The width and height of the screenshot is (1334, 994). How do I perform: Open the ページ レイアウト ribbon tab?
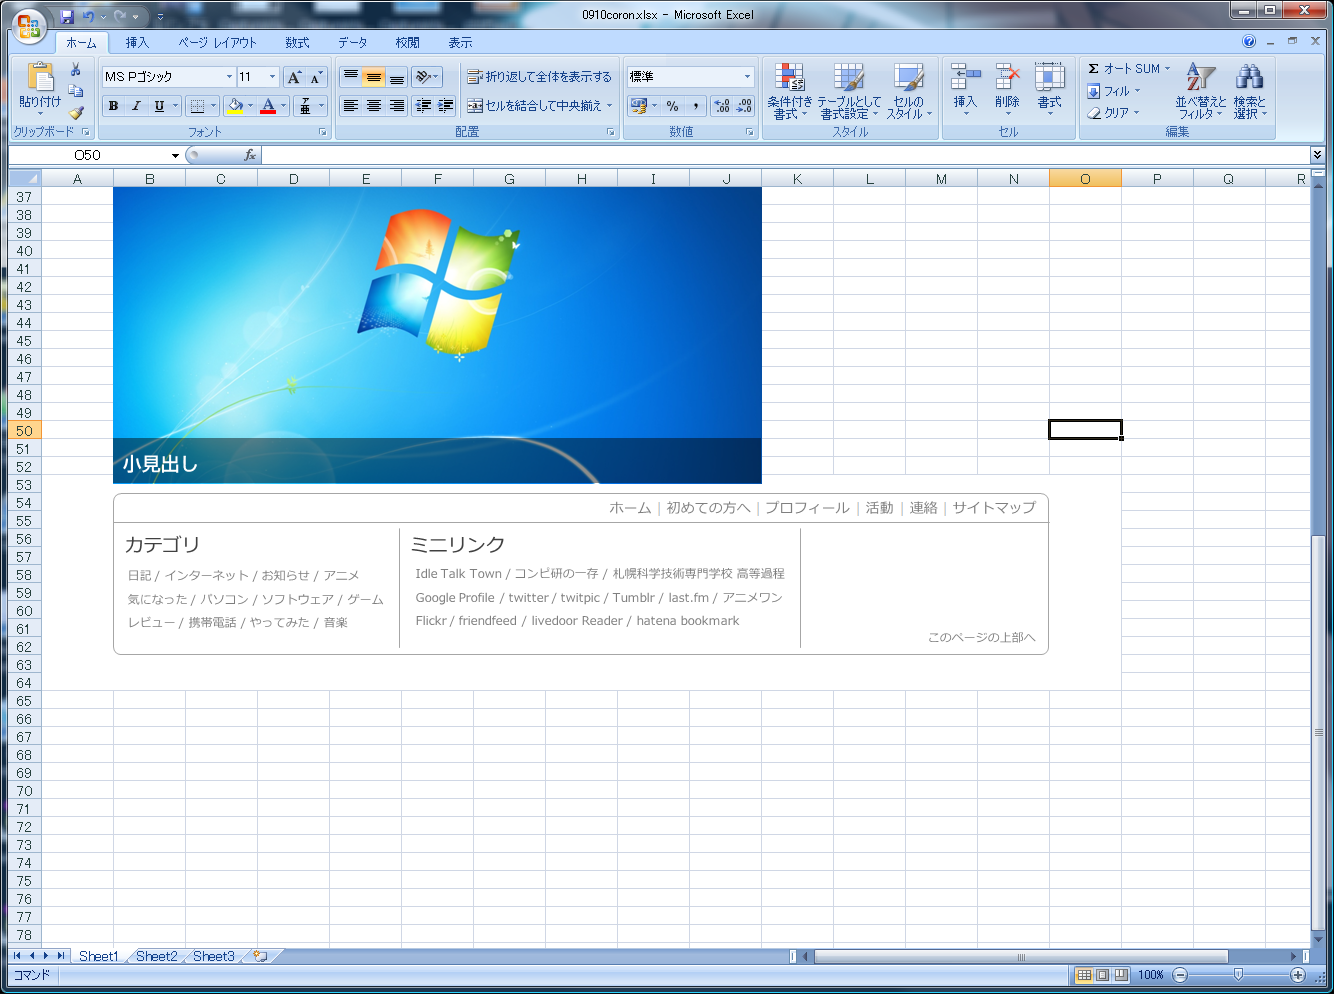click(x=217, y=43)
